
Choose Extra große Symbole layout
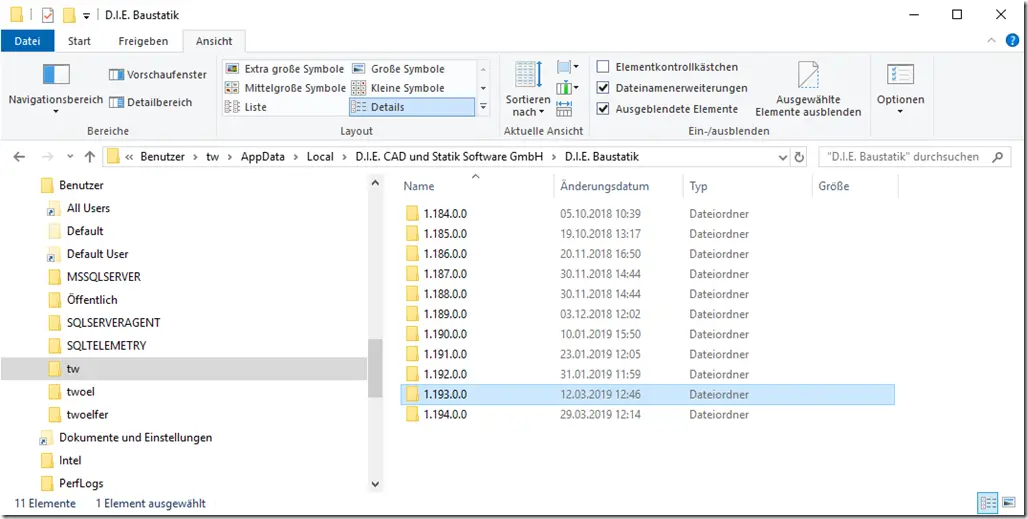tap(285, 69)
